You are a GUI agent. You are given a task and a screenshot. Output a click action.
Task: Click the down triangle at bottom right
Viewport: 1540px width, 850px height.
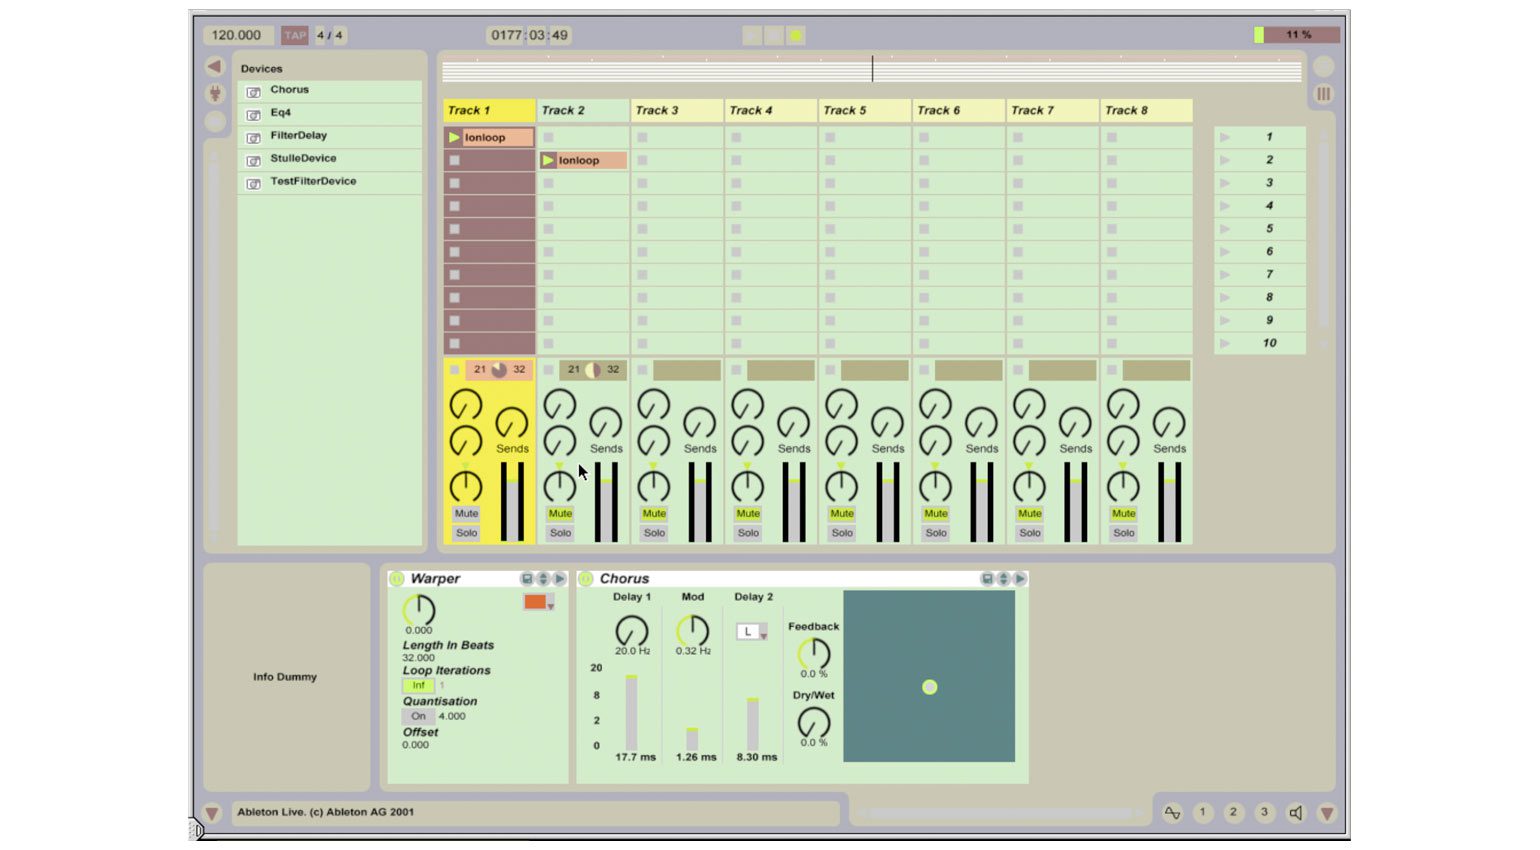(1327, 813)
